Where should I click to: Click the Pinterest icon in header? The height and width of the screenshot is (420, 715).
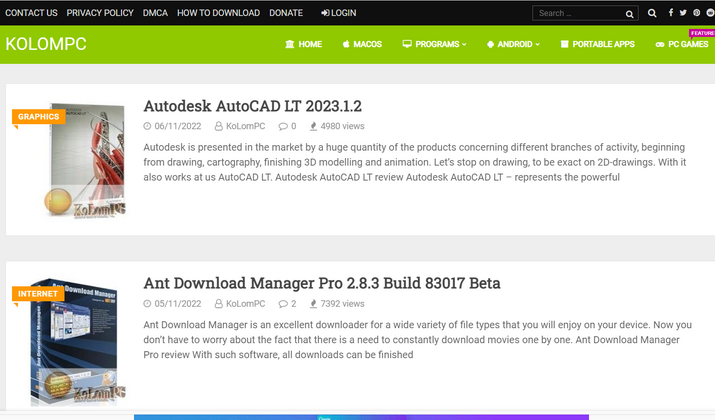point(697,13)
